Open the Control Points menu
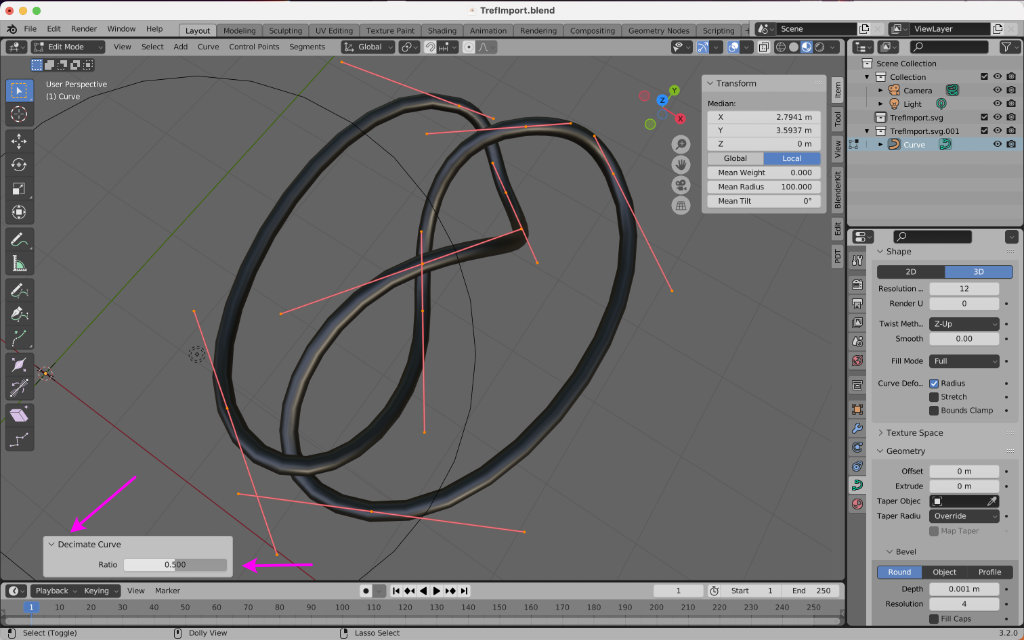This screenshot has width=1024, height=640. [254, 47]
